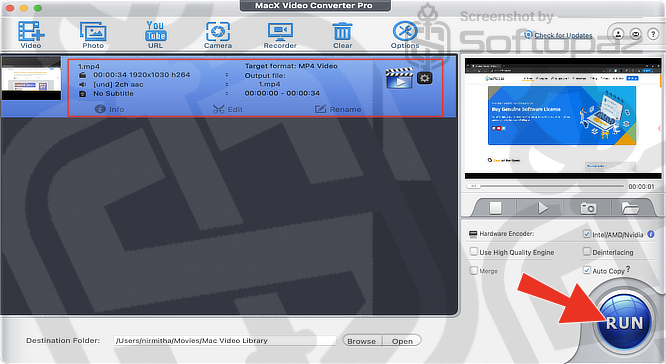
Task: Open the Options settings
Action: tap(405, 35)
